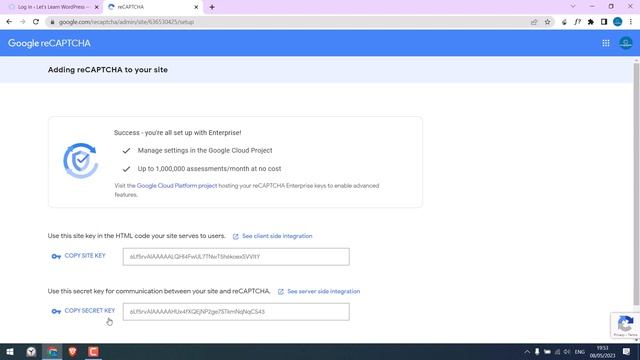Screen dimensions: 640x360
Task: Click the site key text field
Action: [x=236, y=257]
